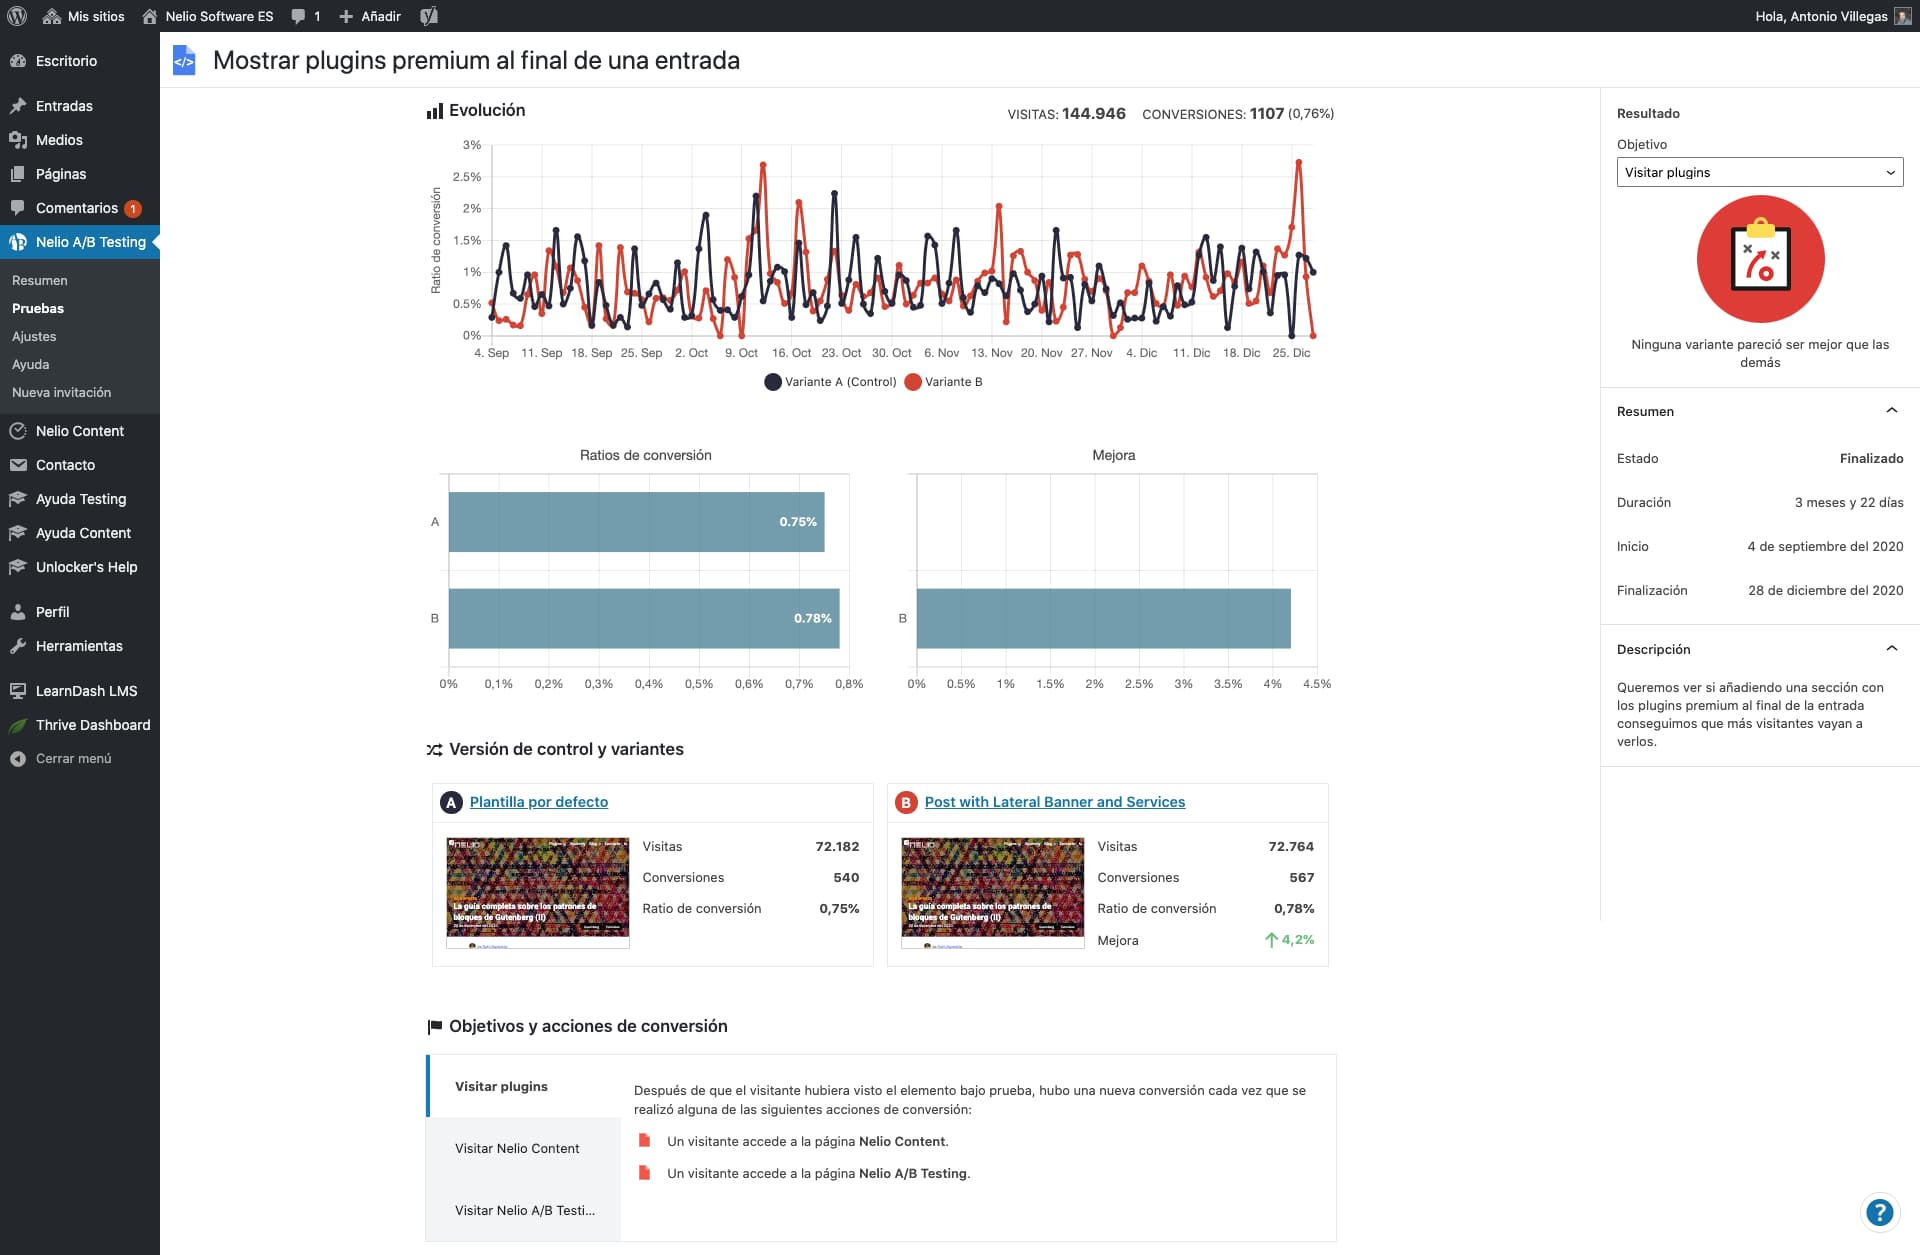
Task: Click the Herramientas wrench icon
Action: pyautogui.click(x=18, y=646)
